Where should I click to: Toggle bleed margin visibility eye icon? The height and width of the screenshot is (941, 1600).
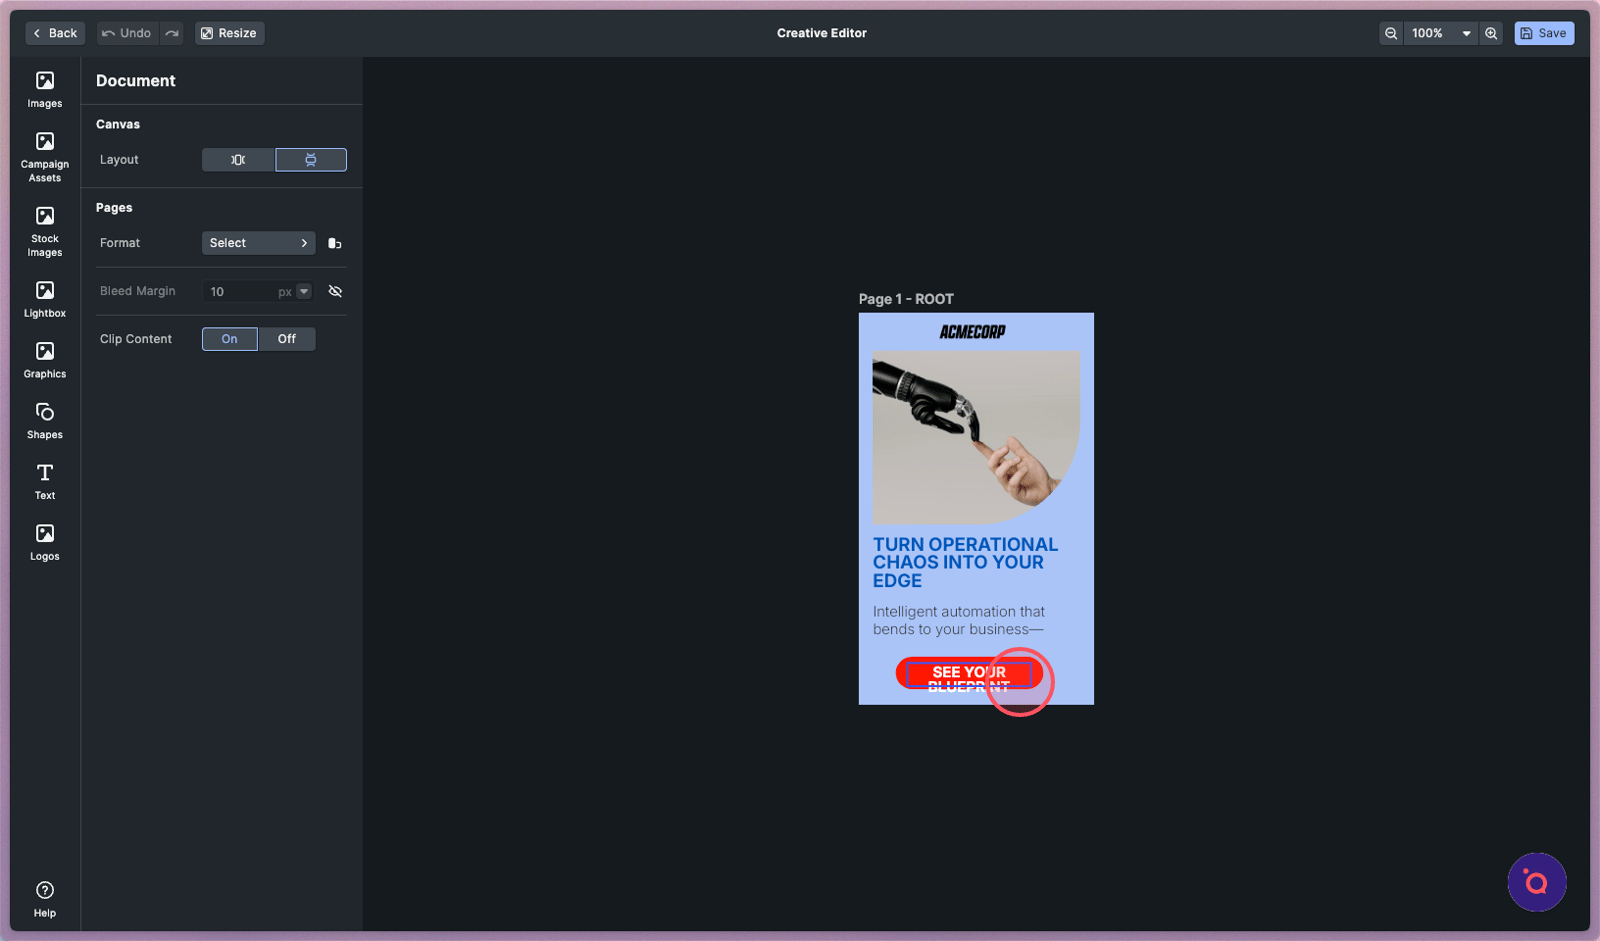coord(335,291)
